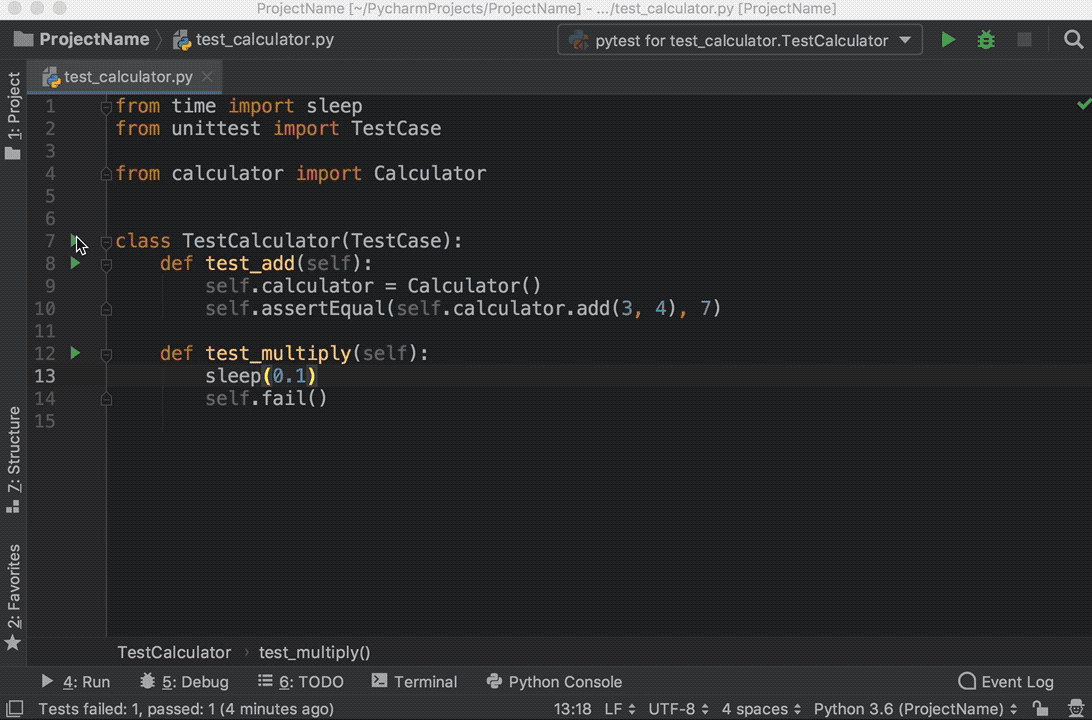
Task: Run test_add from its gutter run icon
Action: 75,263
